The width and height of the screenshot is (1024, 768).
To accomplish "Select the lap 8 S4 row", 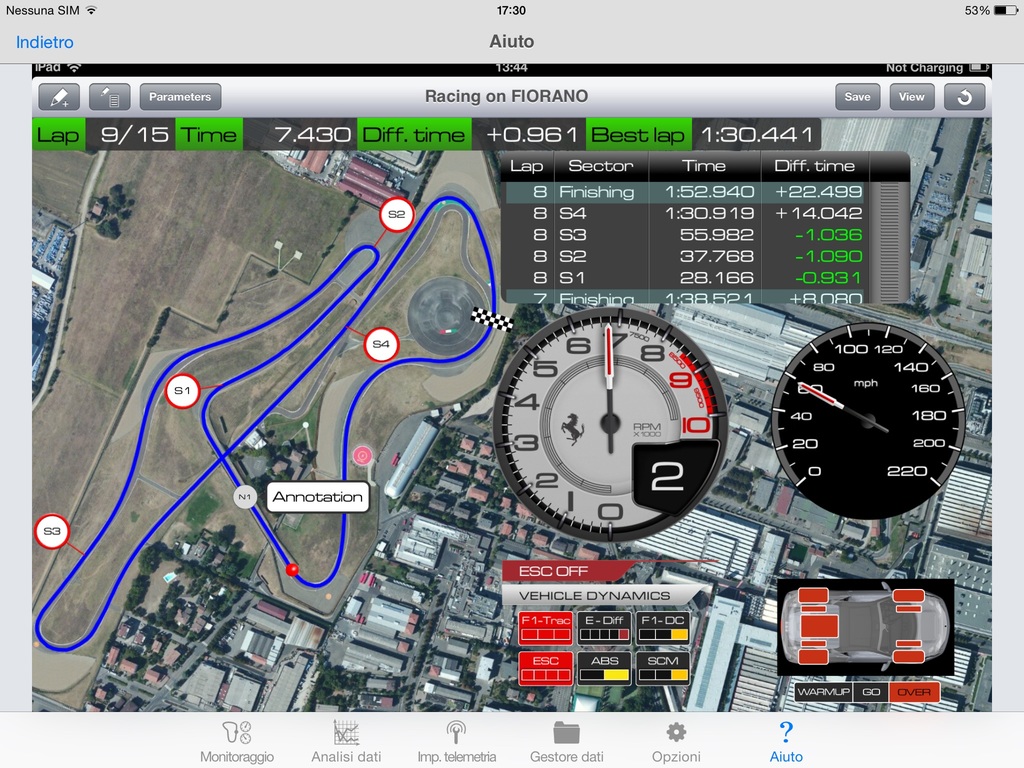I will [x=684, y=214].
